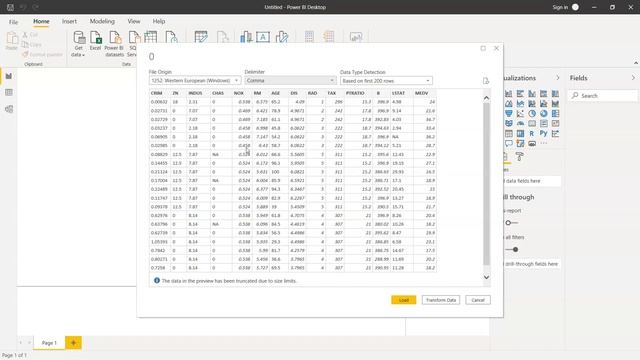Switch to Model view in left sidebar
The image size is (640, 360).
point(9,109)
